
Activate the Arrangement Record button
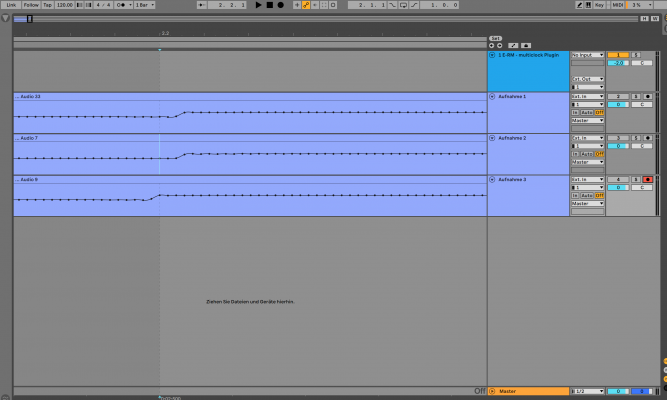pyautogui.click(x=280, y=5)
